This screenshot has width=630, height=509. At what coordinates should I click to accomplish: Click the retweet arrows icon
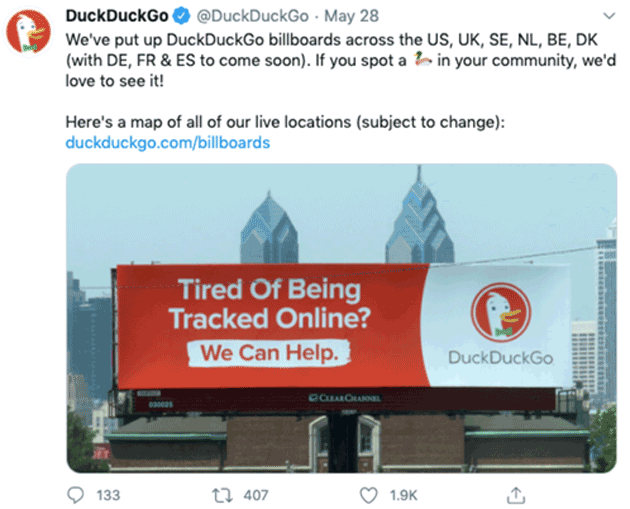[222, 495]
